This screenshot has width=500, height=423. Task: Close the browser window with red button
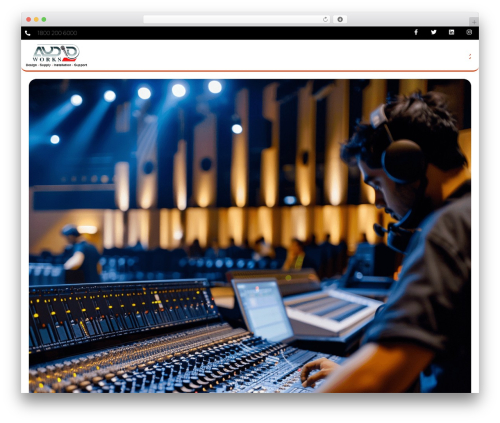pos(29,19)
